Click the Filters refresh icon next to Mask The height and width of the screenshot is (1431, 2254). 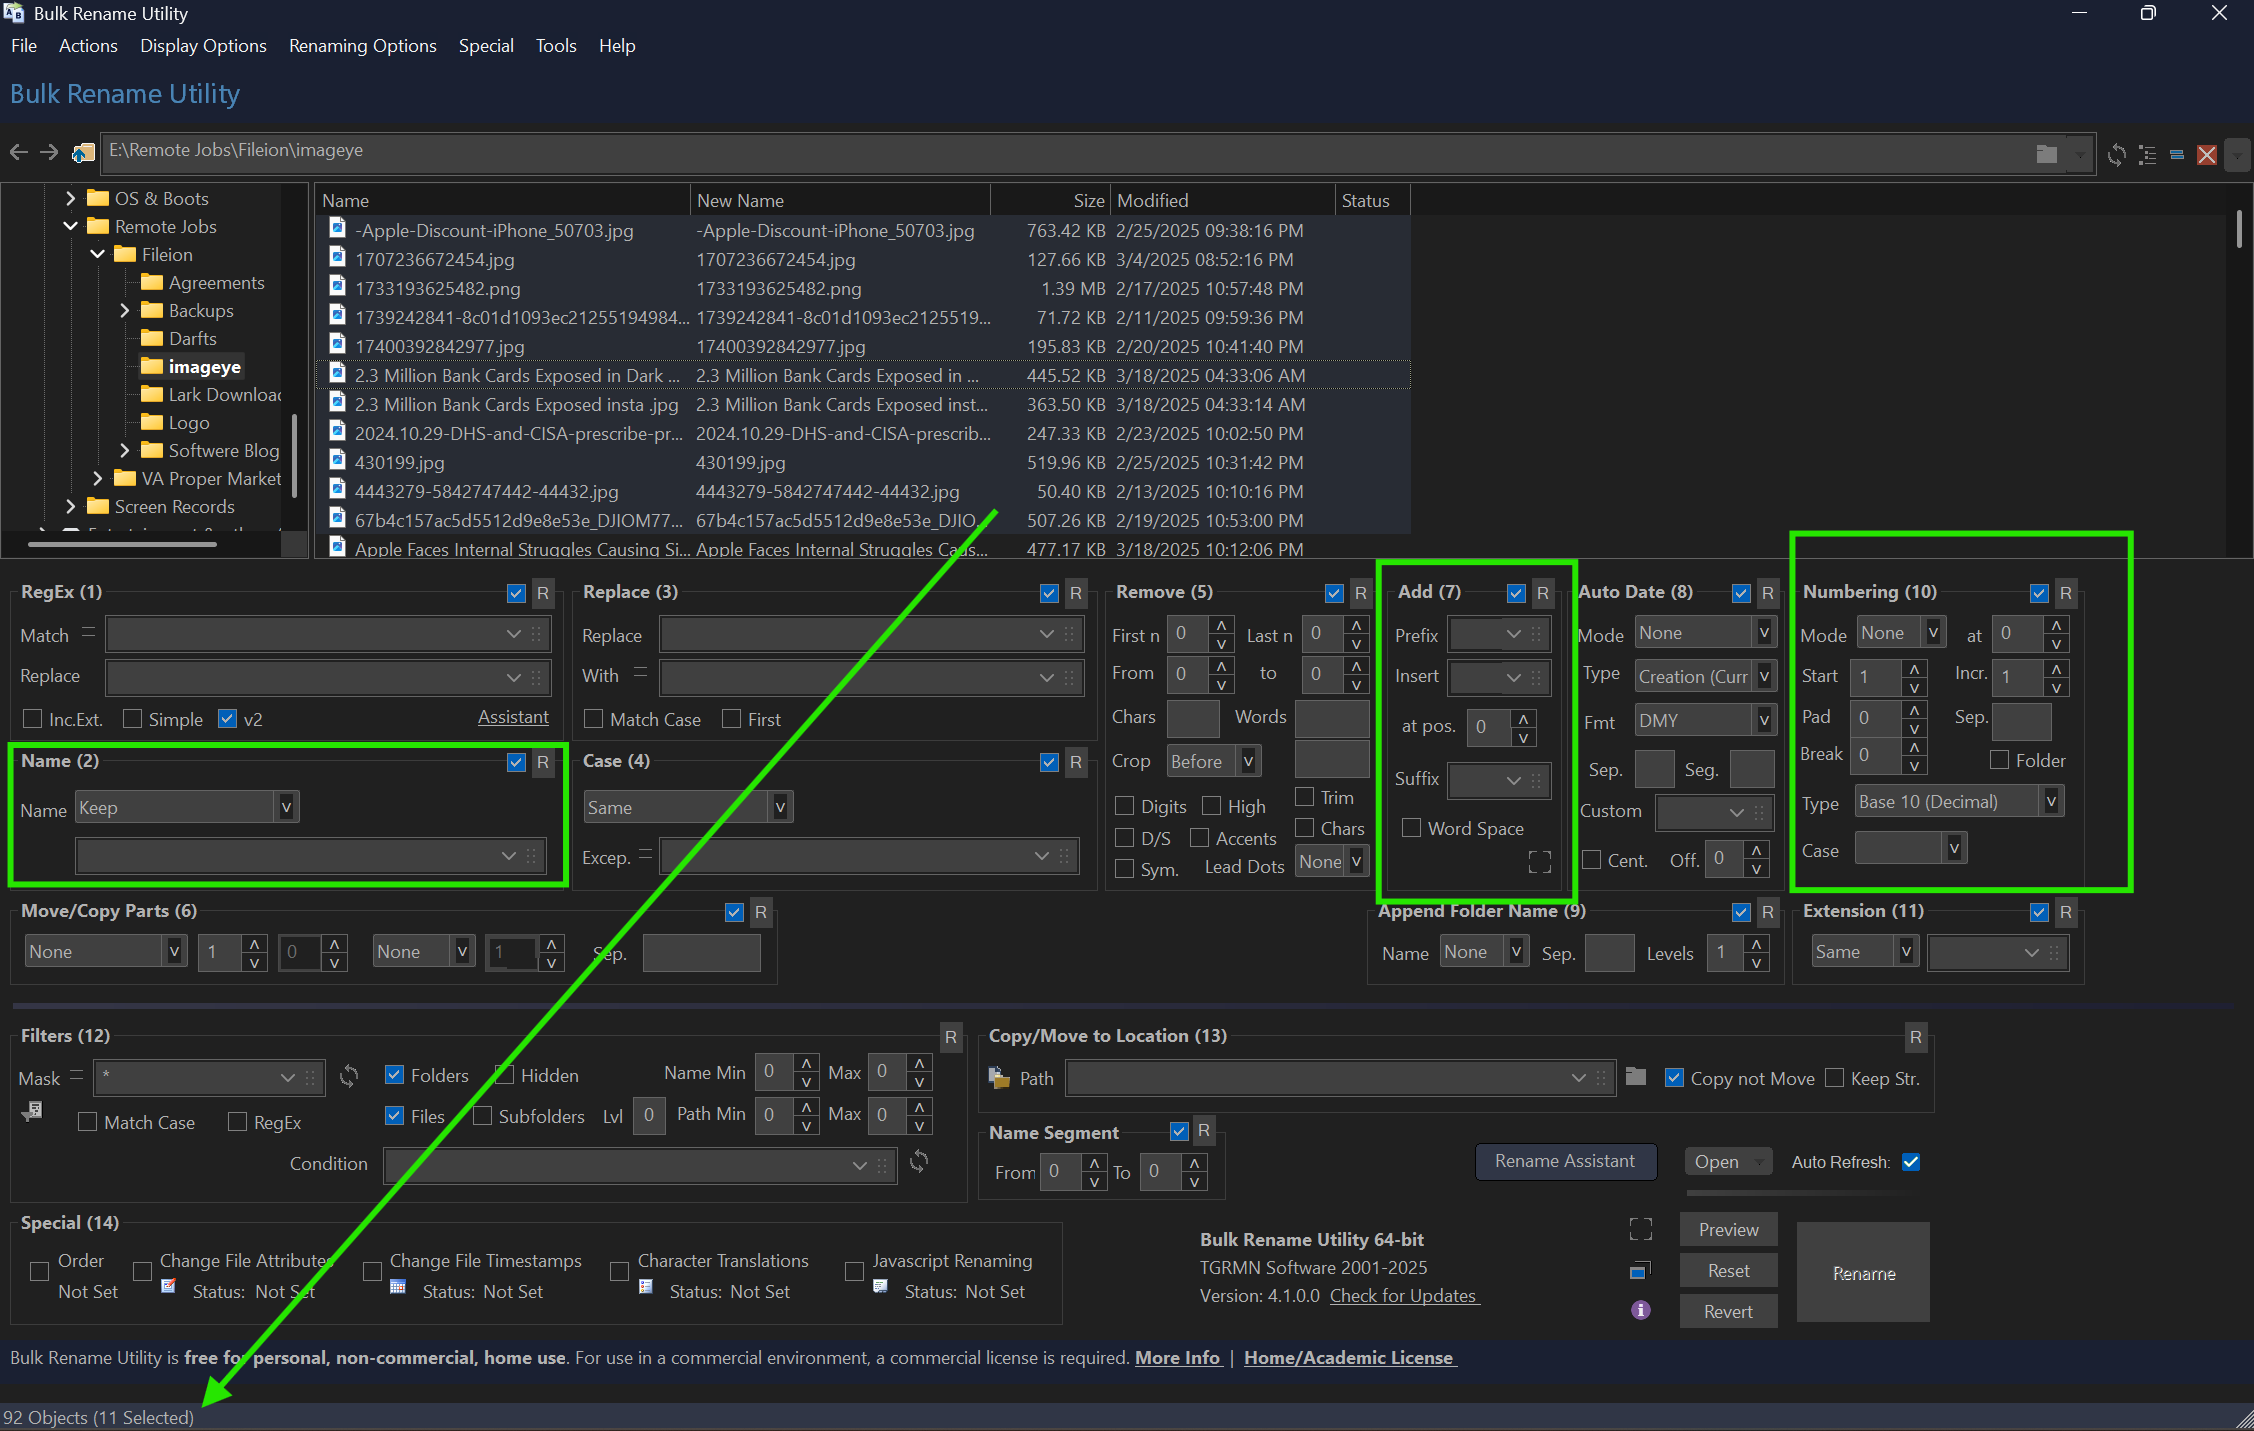349,1076
